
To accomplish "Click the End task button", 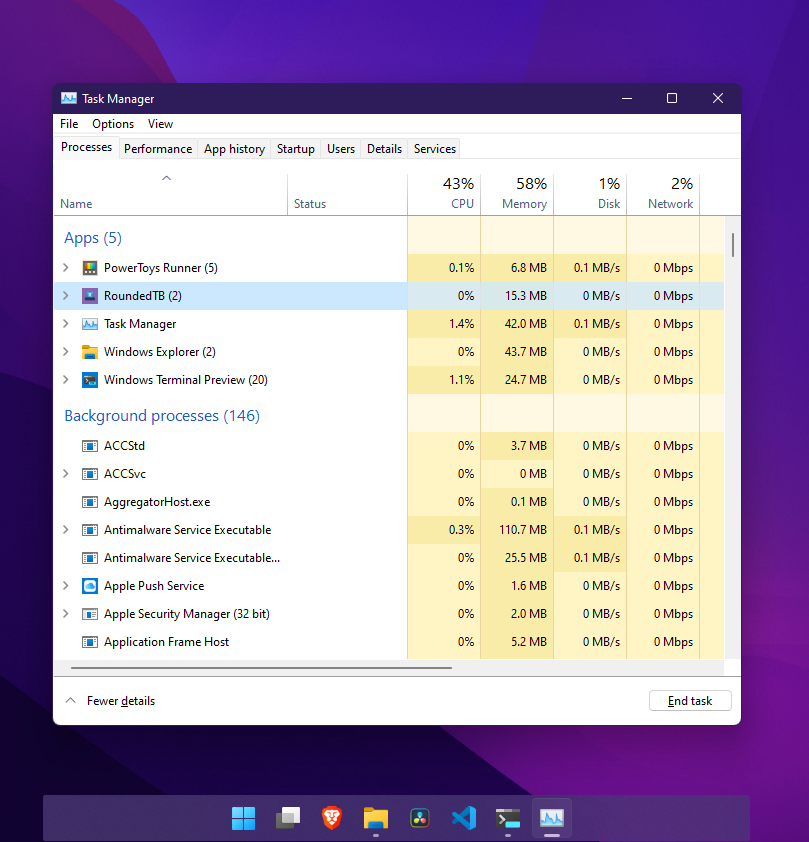I will [690, 701].
